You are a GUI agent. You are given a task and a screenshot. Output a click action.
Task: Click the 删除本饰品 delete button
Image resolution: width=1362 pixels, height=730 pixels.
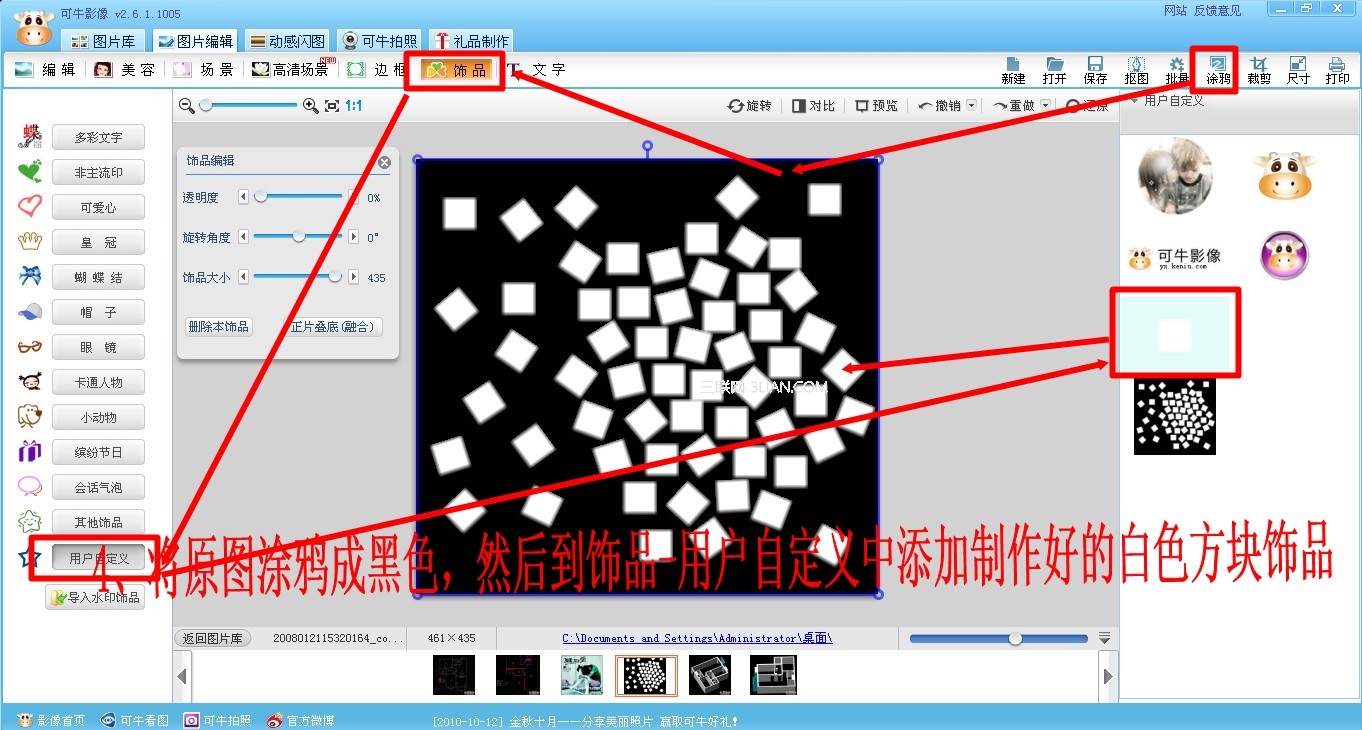click(219, 326)
